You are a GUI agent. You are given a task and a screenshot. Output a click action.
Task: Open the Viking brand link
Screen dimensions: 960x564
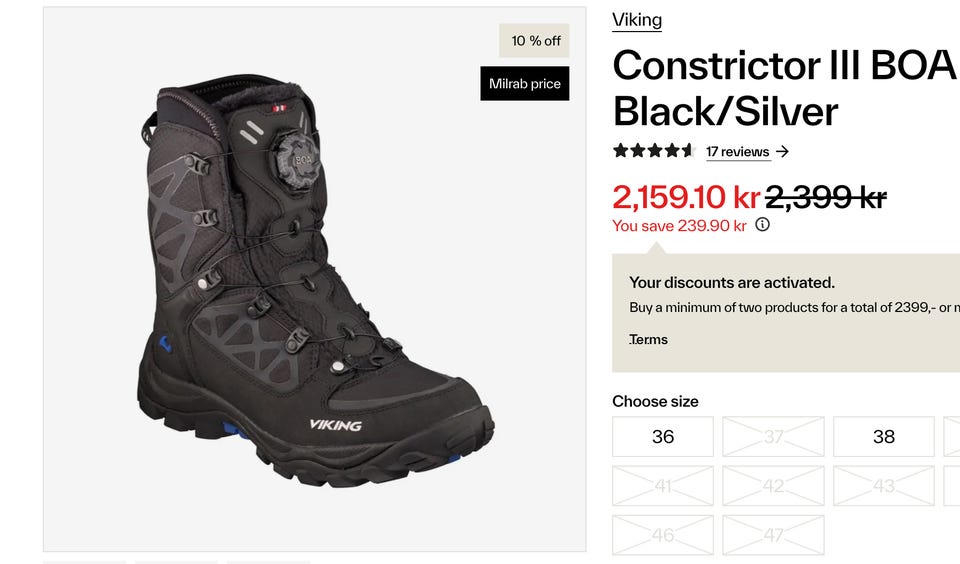[x=637, y=20]
